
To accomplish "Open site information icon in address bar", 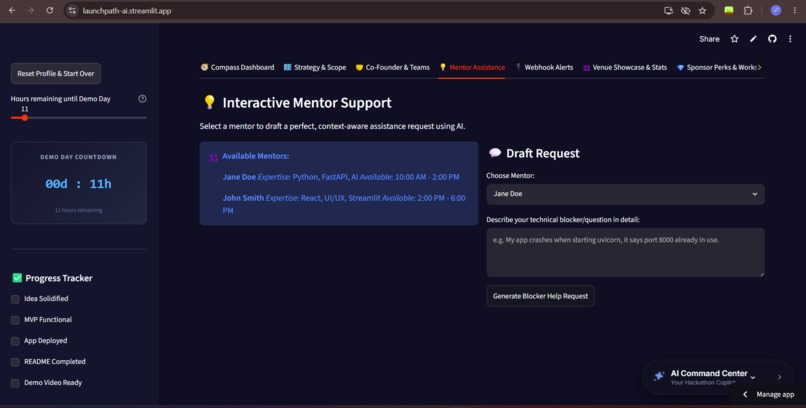I will pos(72,10).
